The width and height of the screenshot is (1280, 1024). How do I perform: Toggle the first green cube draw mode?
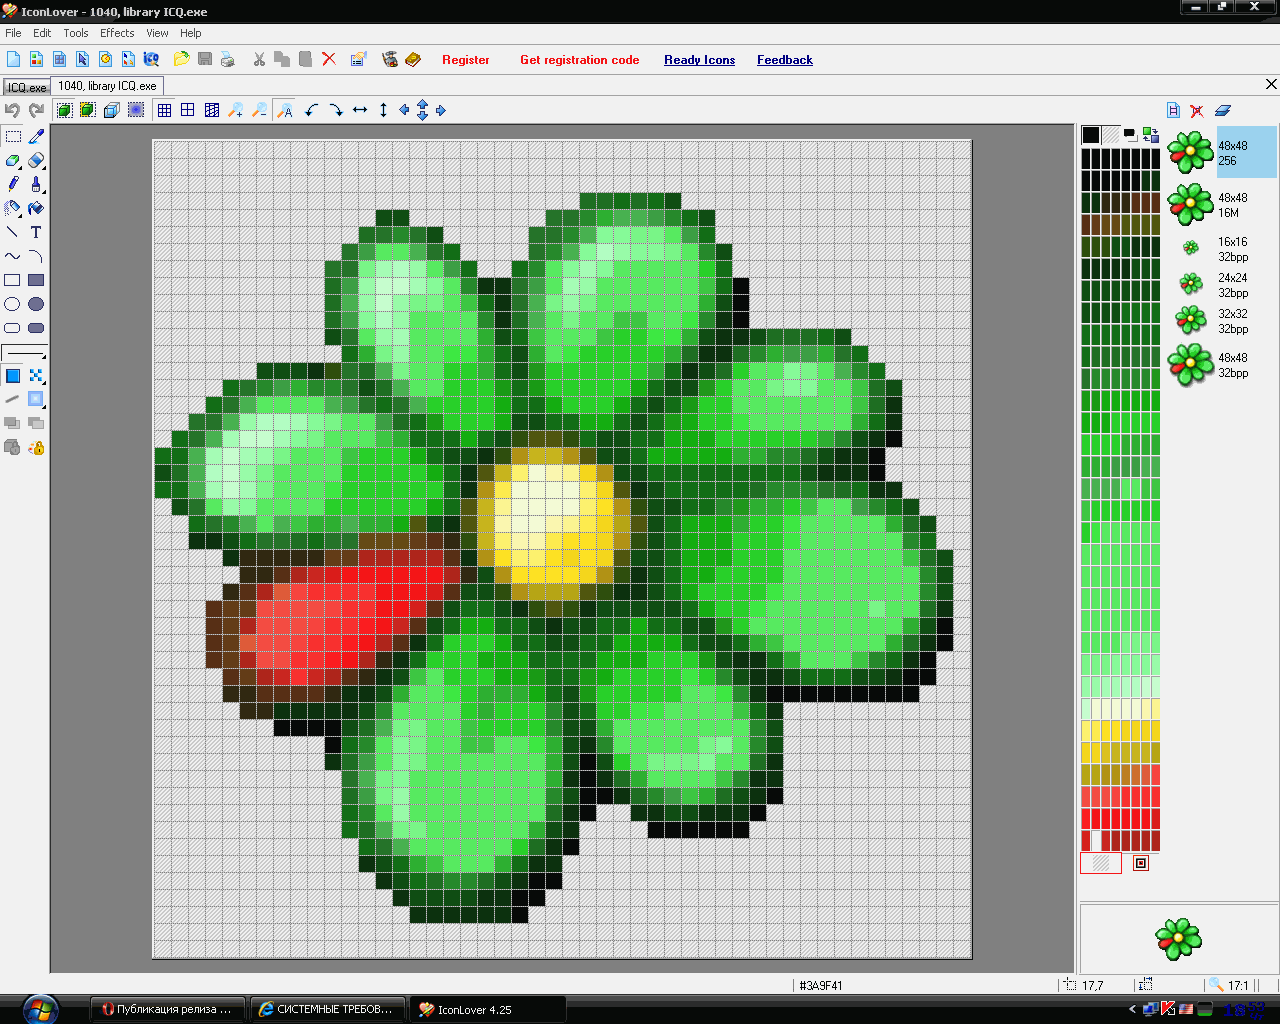coord(64,110)
